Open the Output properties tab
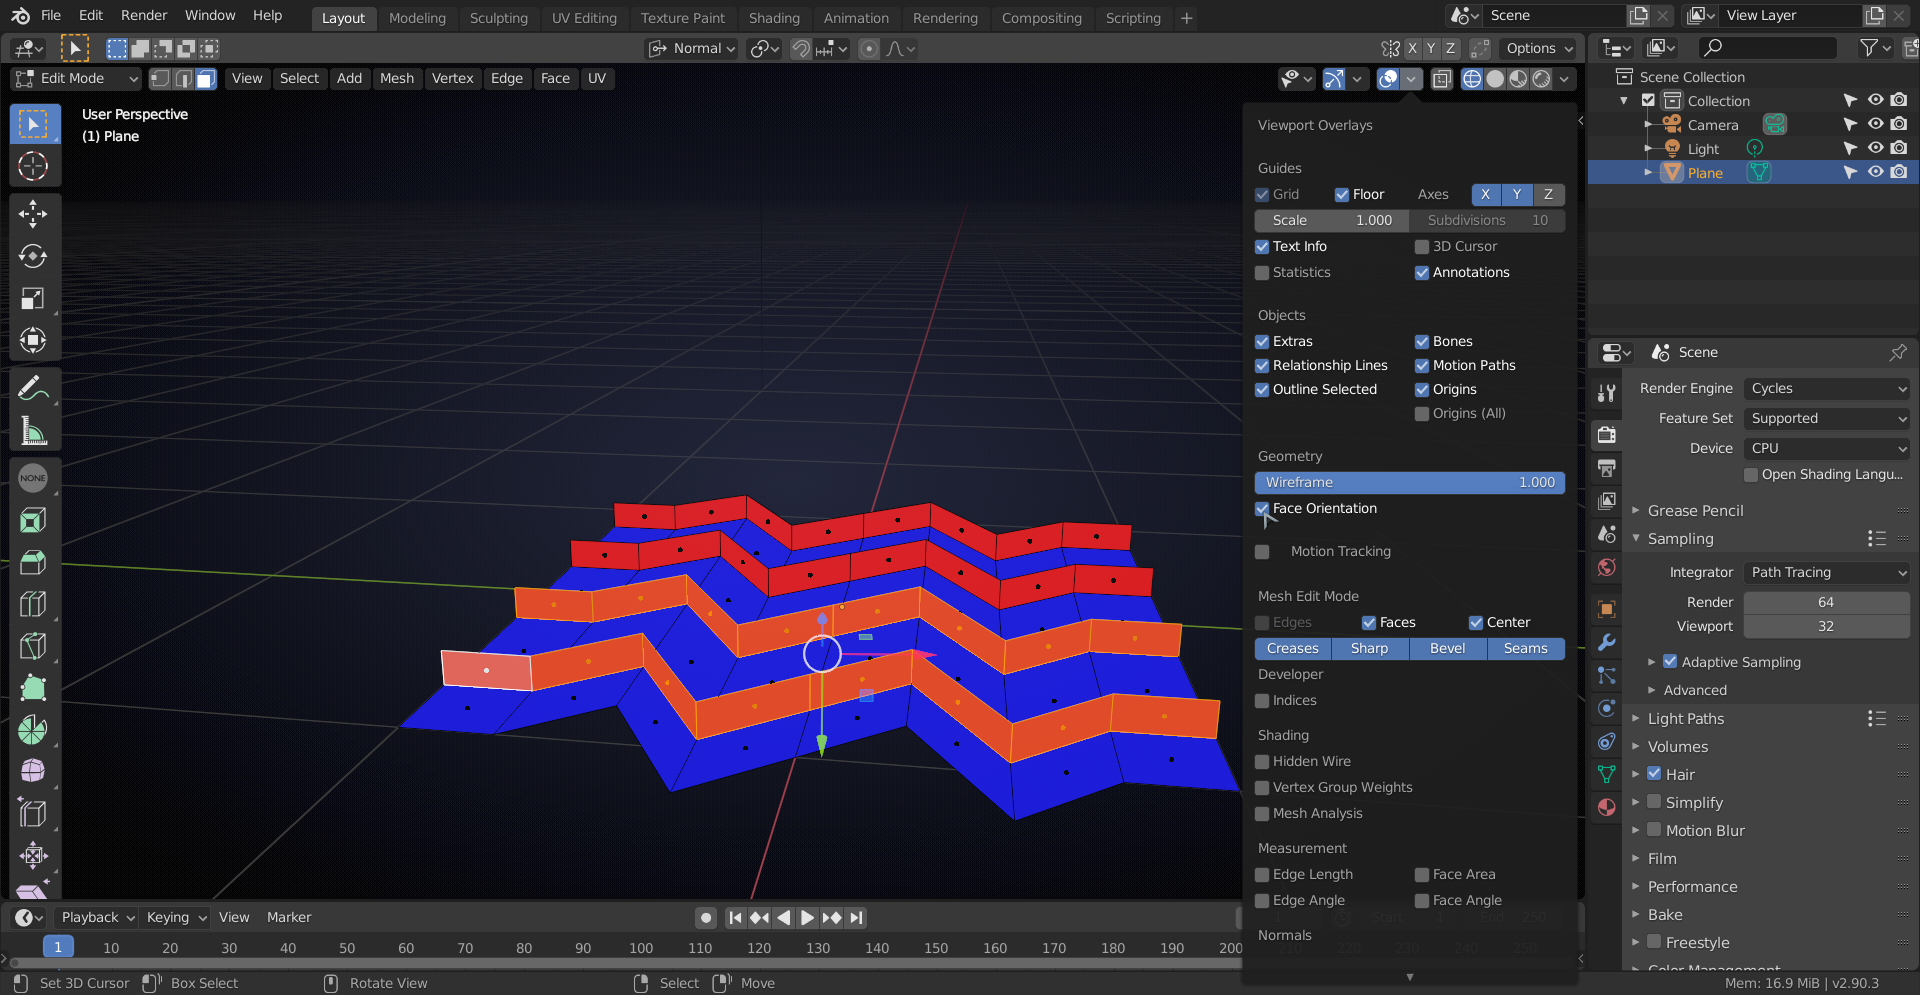The width and height of the screenshot is (1920, 995). pyautogui.click(x=1606, y=468)
